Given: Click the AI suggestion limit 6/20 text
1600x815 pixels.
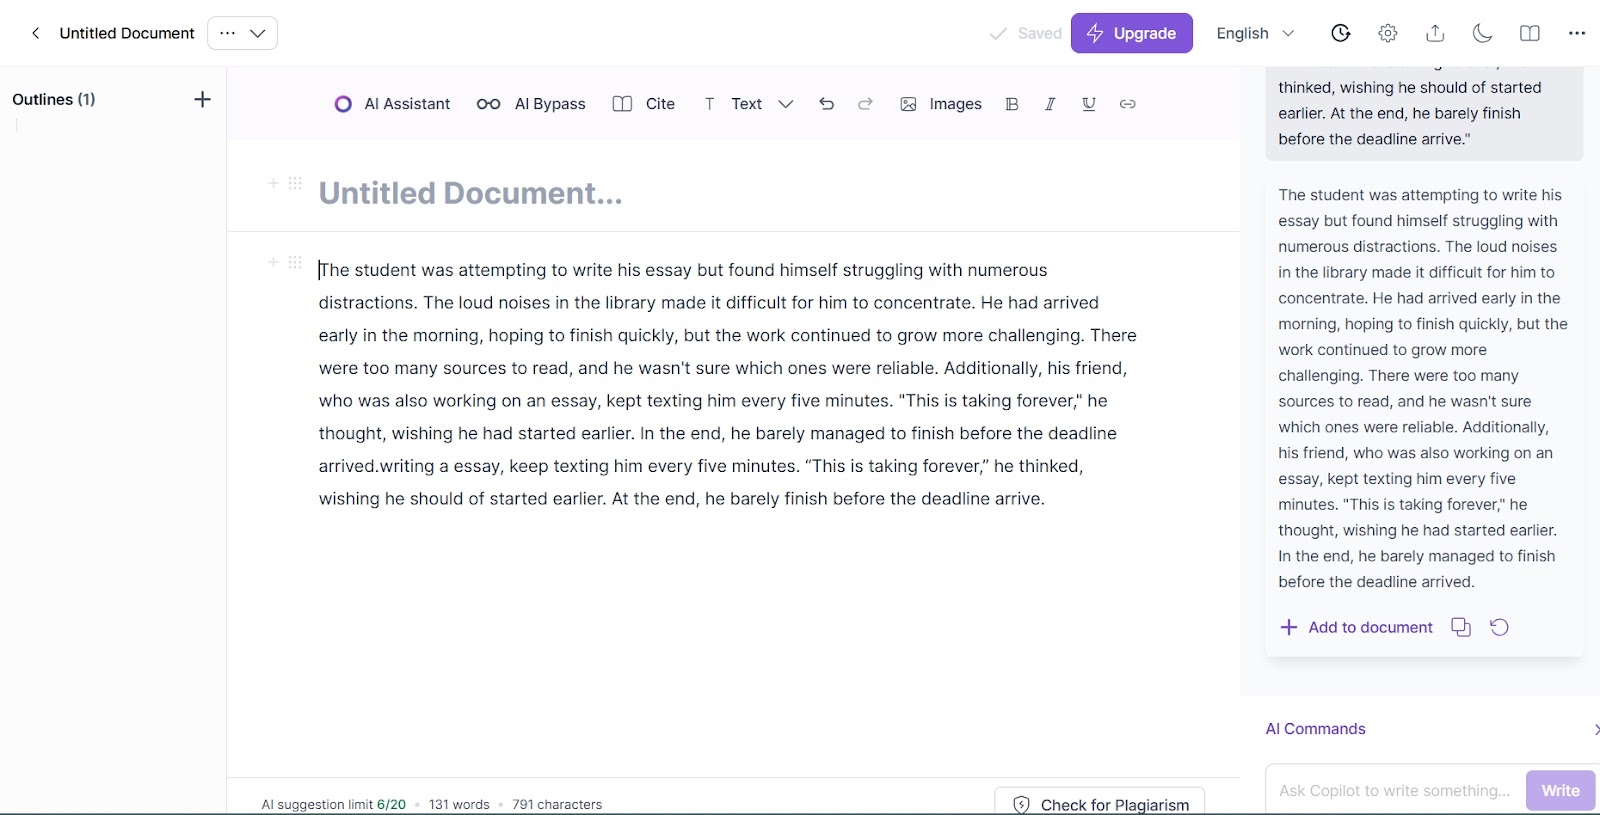Looking at the screenshot, I should click(x=334, y=804).
